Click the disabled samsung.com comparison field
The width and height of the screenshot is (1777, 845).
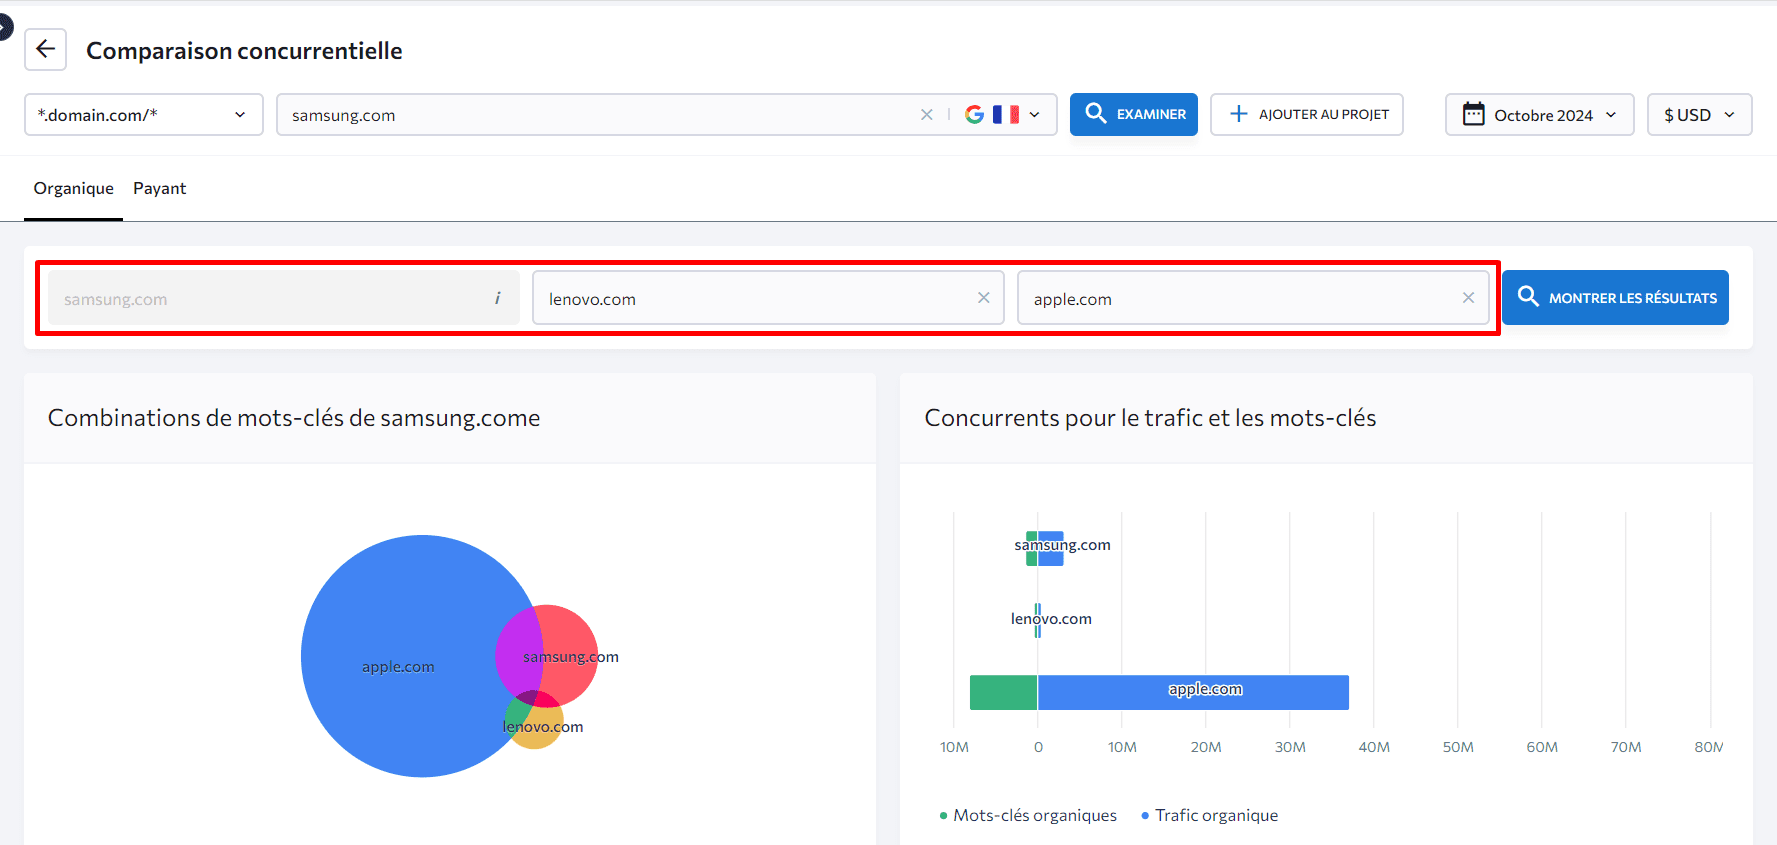[283, 298]
